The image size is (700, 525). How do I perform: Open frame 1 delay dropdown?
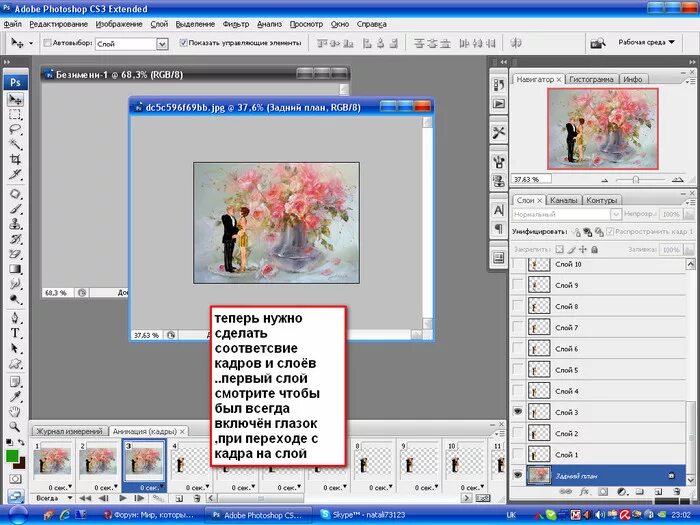[x=60, y=488]
